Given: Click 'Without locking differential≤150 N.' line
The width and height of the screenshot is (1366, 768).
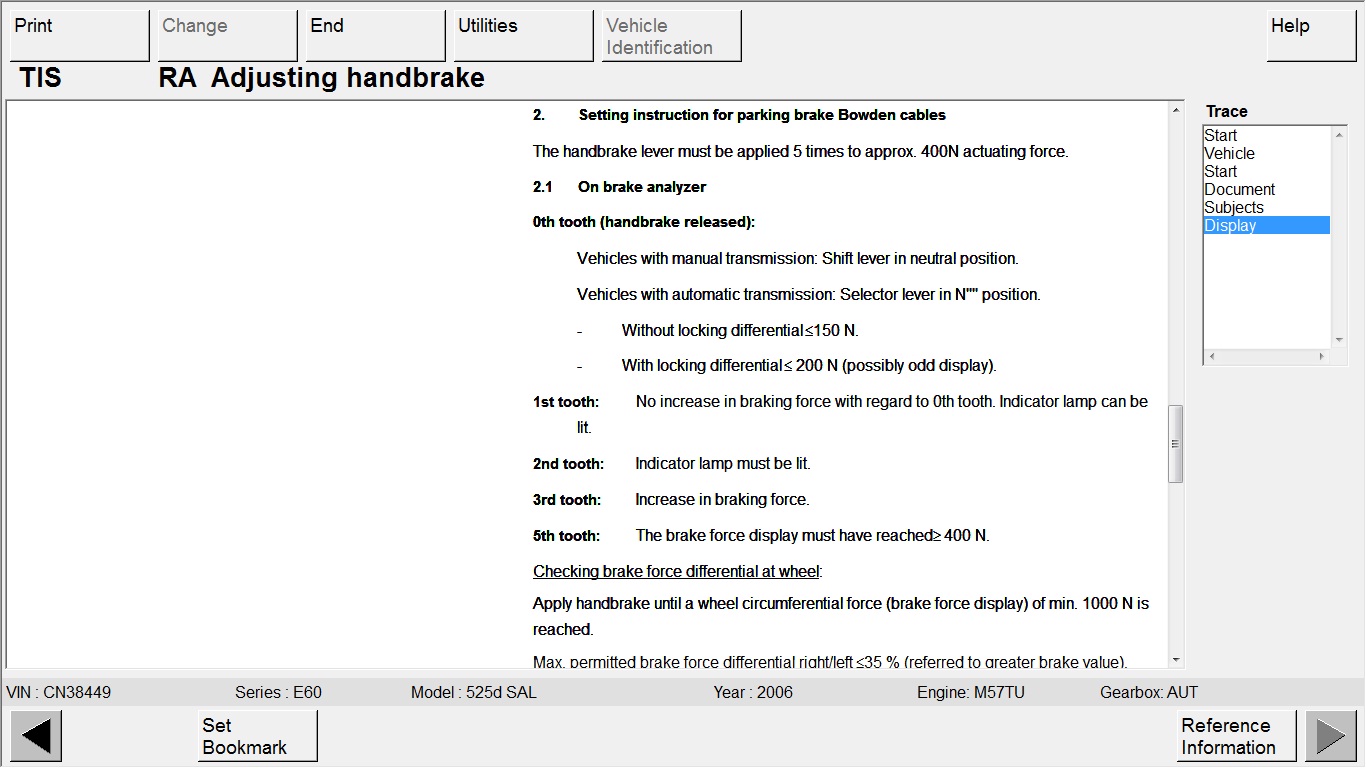Looking at the screenshot, I should point(740,330).
